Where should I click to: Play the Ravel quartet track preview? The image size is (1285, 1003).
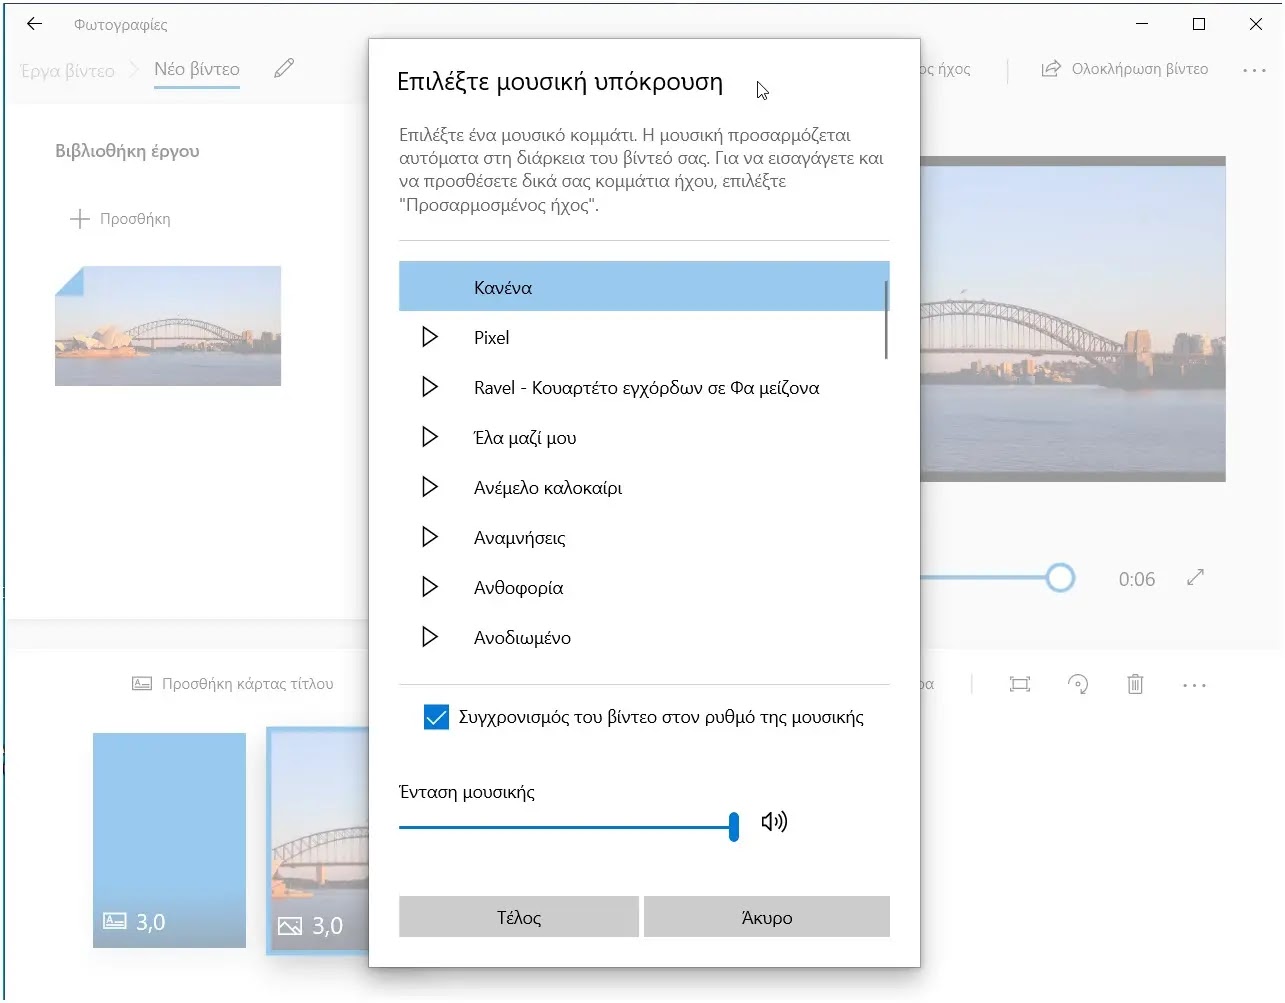click(430, 387)
